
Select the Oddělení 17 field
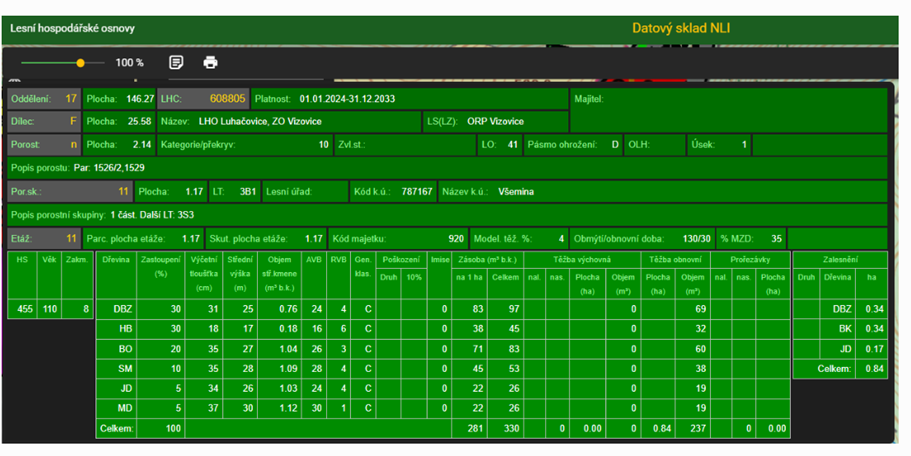[x=44, y=99]
